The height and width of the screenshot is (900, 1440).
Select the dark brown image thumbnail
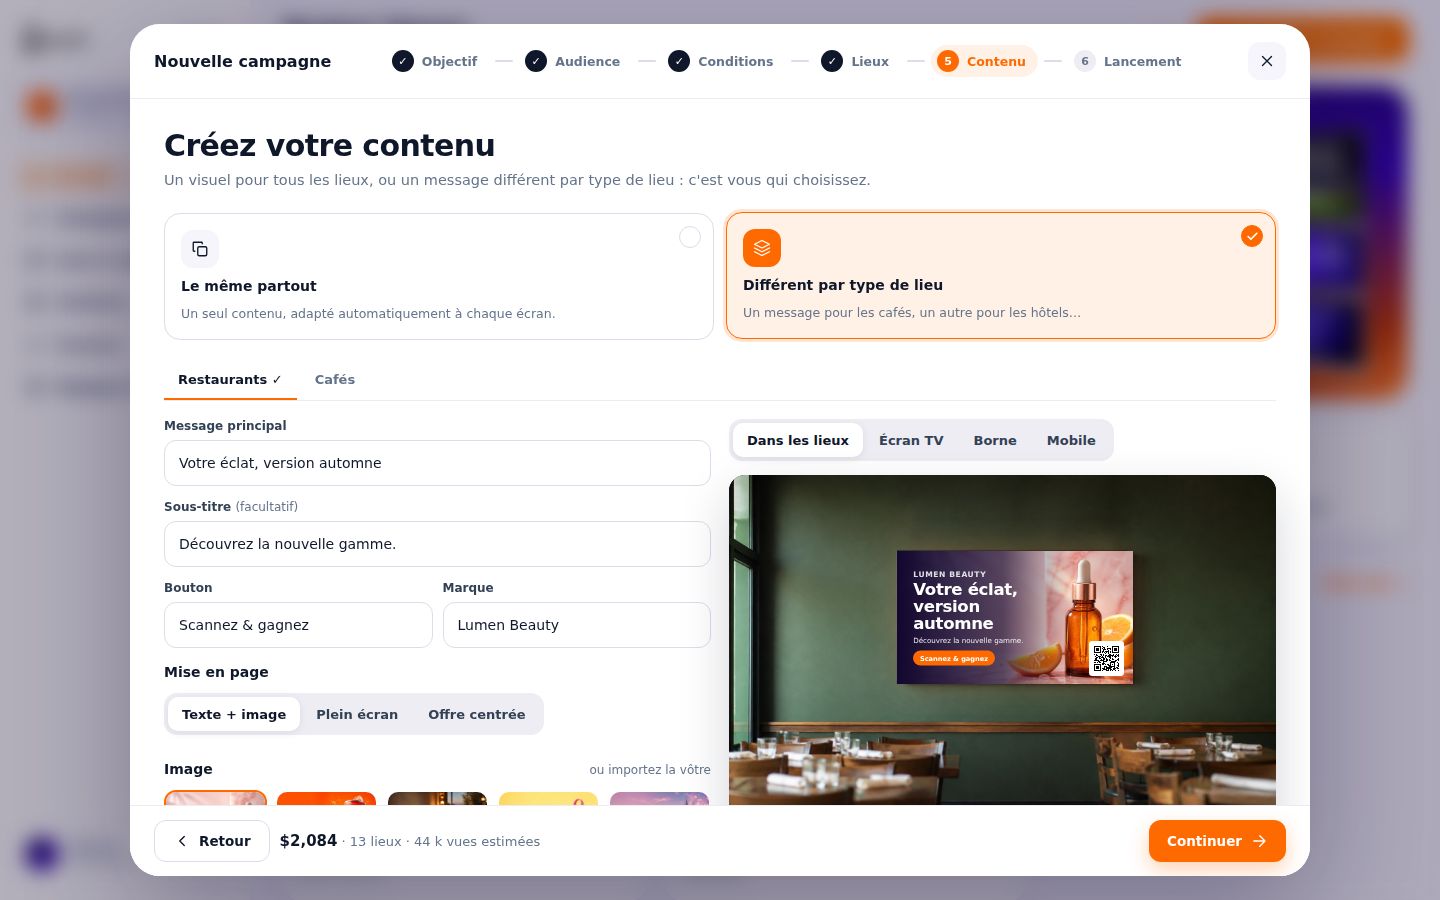pos(437,798)
